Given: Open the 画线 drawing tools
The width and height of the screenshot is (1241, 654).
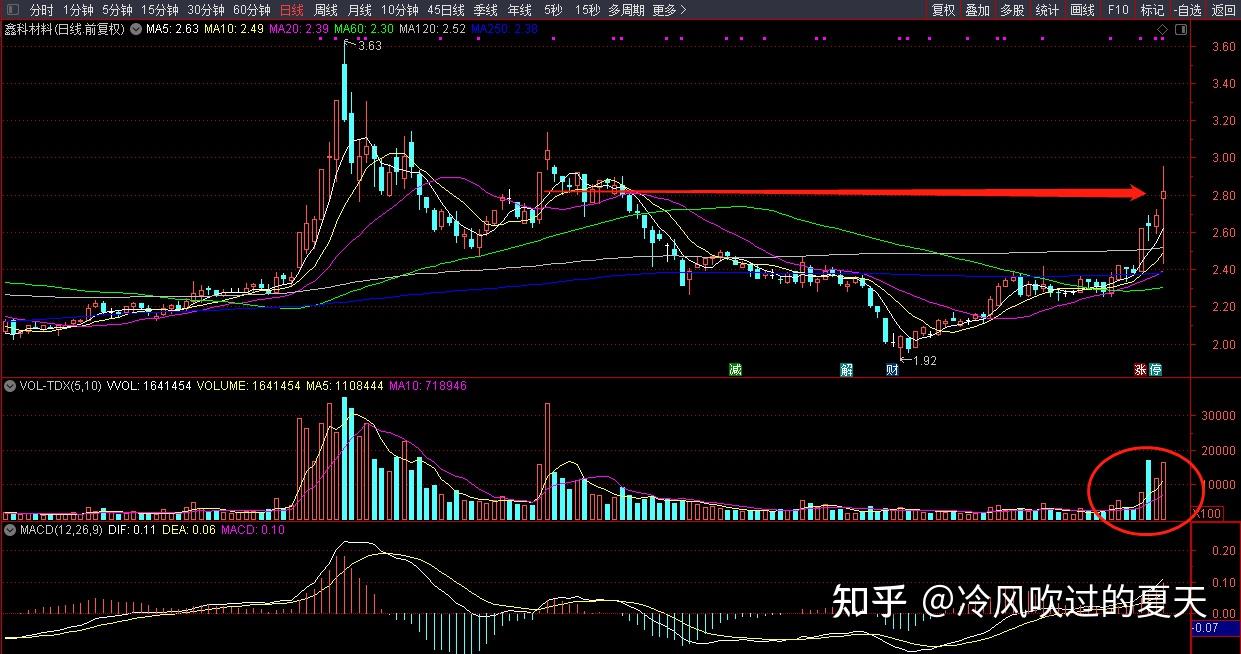Looking at the screenshot, I should [1081, 9].
